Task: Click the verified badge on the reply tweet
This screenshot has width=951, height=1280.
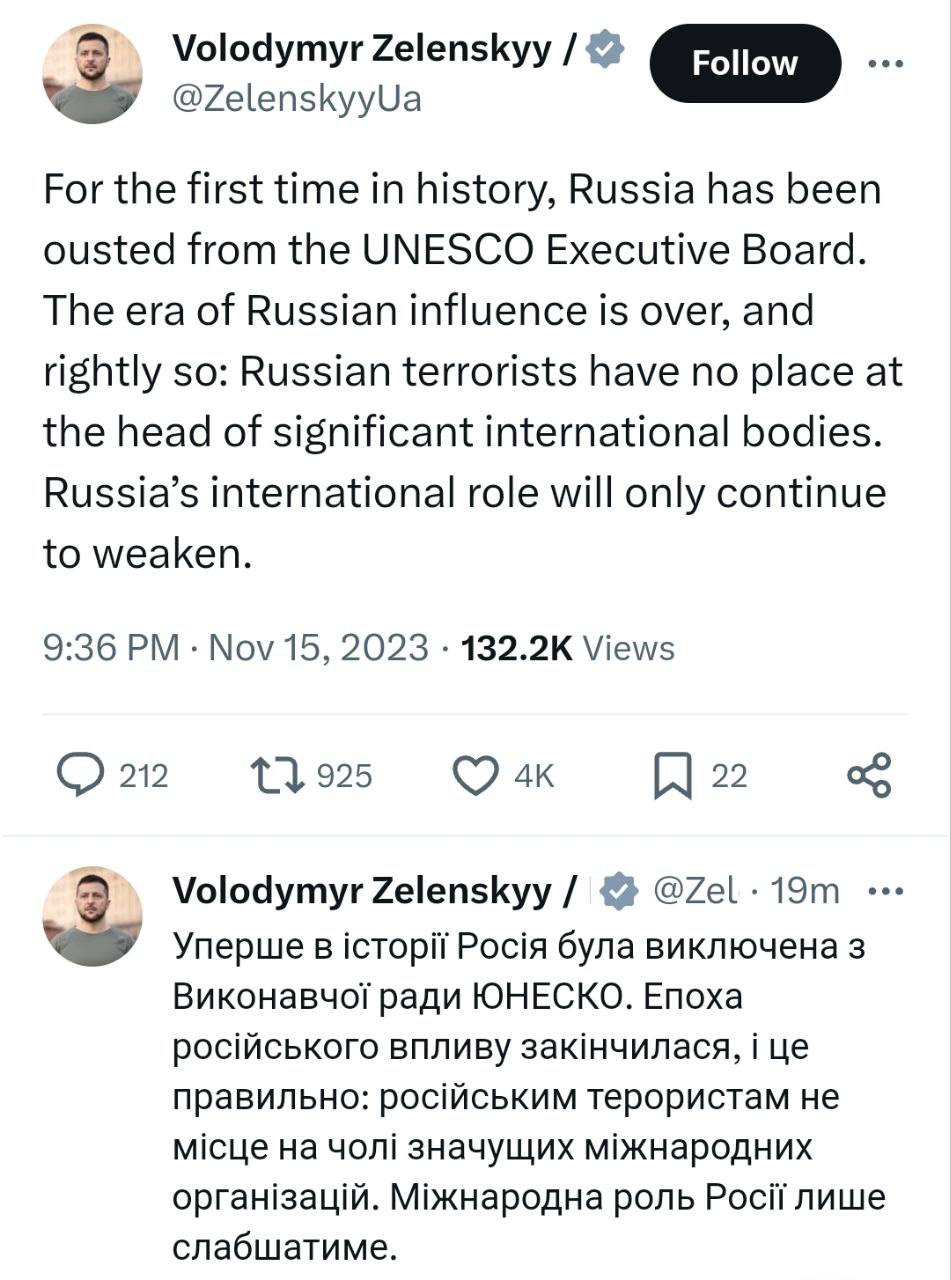Action: click(622, 889)
